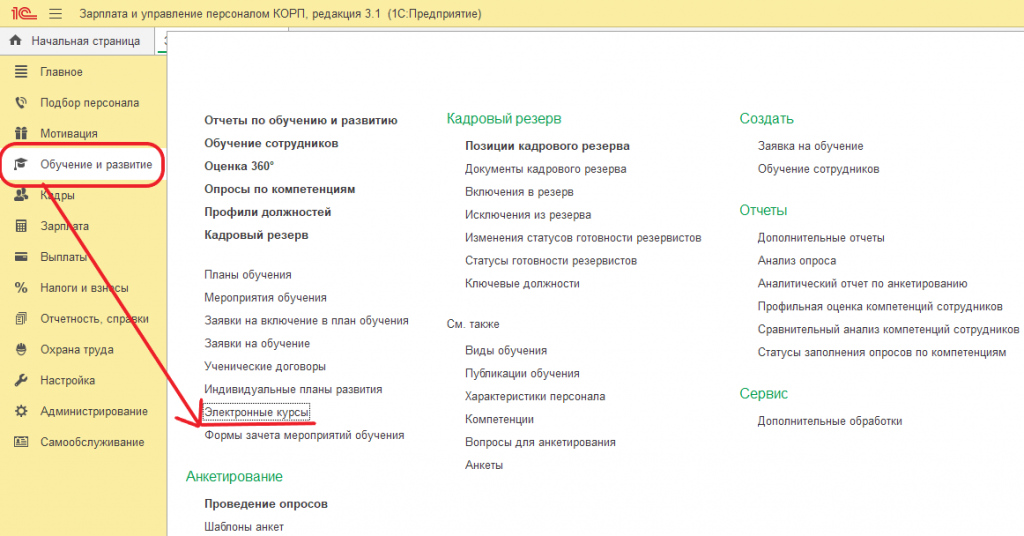
Task: Click the Администрирование gear icon
Action: pos(21,411)
